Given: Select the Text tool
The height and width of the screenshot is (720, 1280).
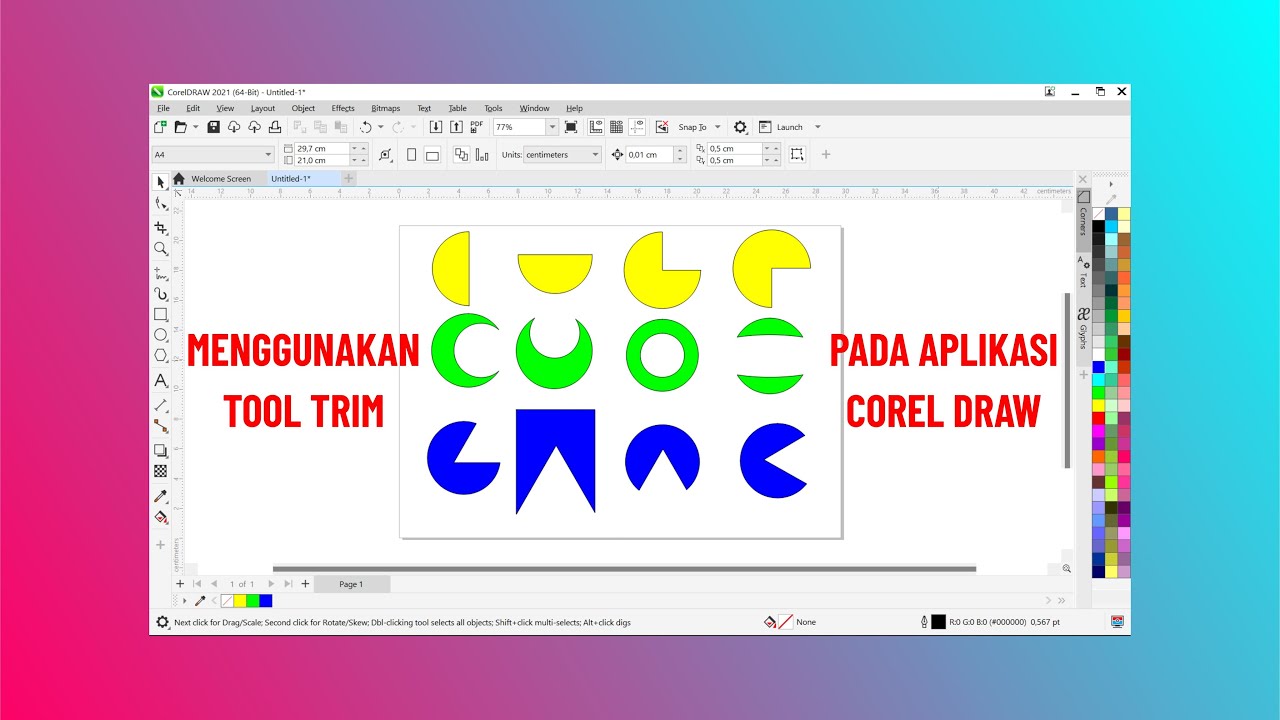Looking at the screenshot, I should [x=160, y=381].
